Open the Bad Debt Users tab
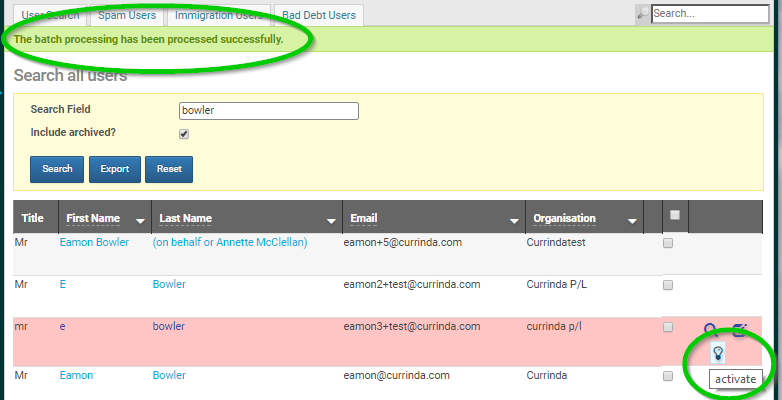The width and height of the screenshot is (782, 400). point(319,15)
